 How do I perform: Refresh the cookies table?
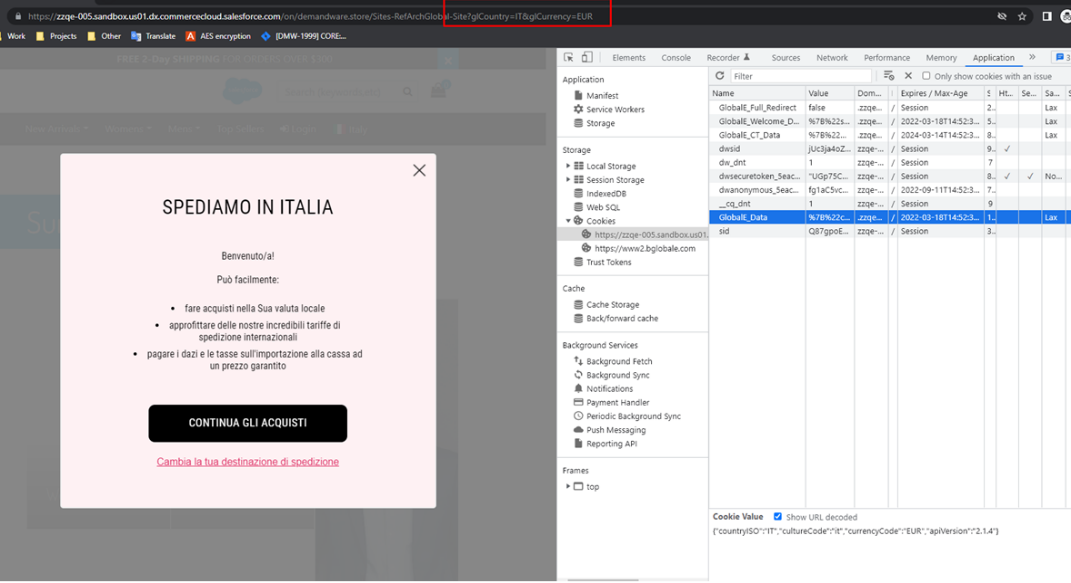(x=719, y=76)
